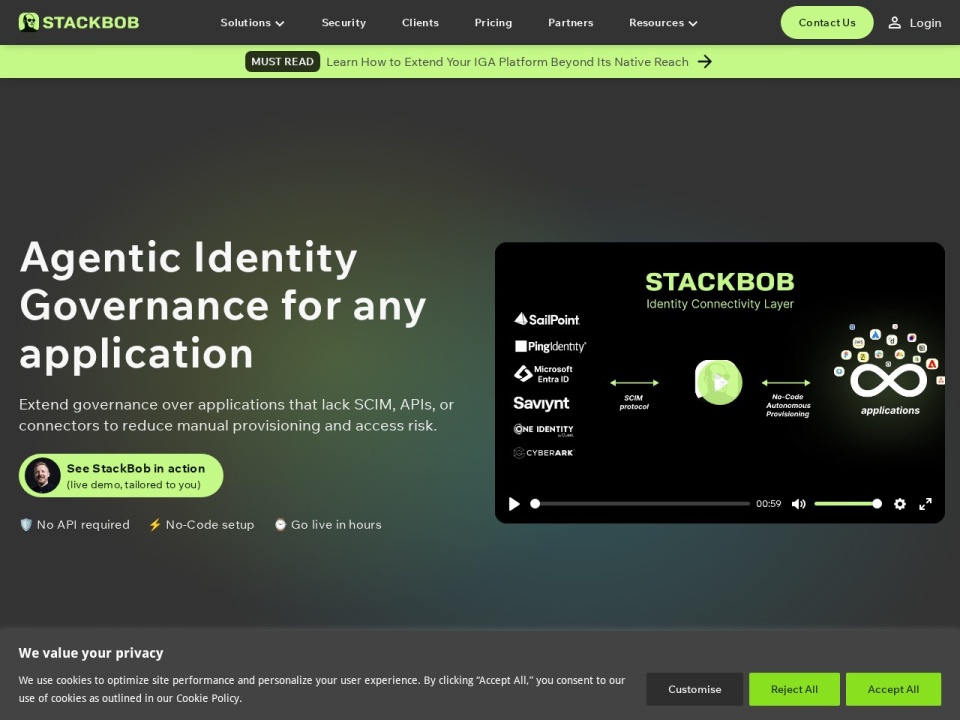Click the Contact Us button

827,23
